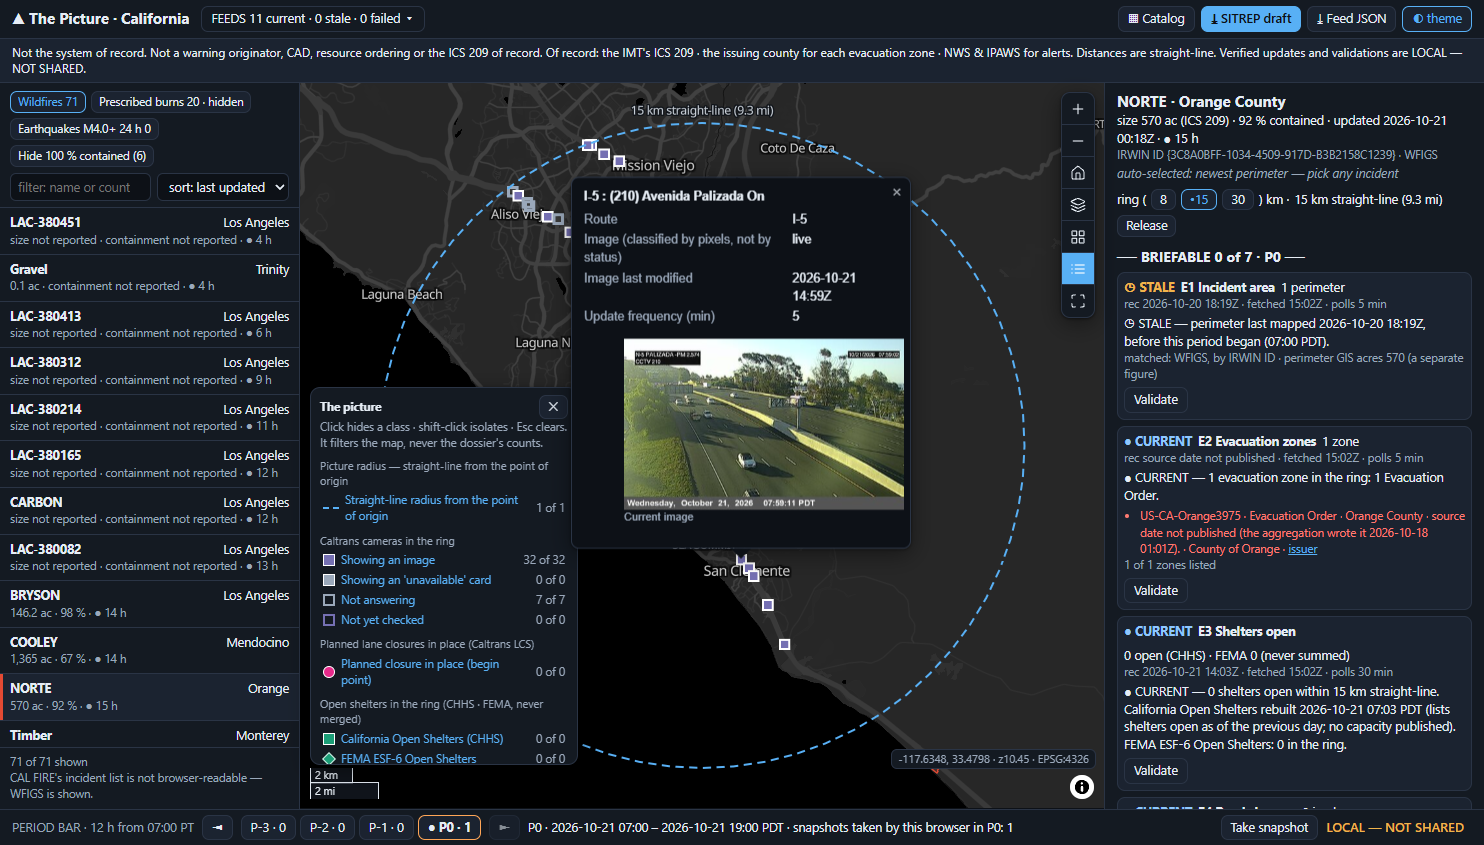
Task: Select the P-1 period tab
Action: click(x=386, y=827)
